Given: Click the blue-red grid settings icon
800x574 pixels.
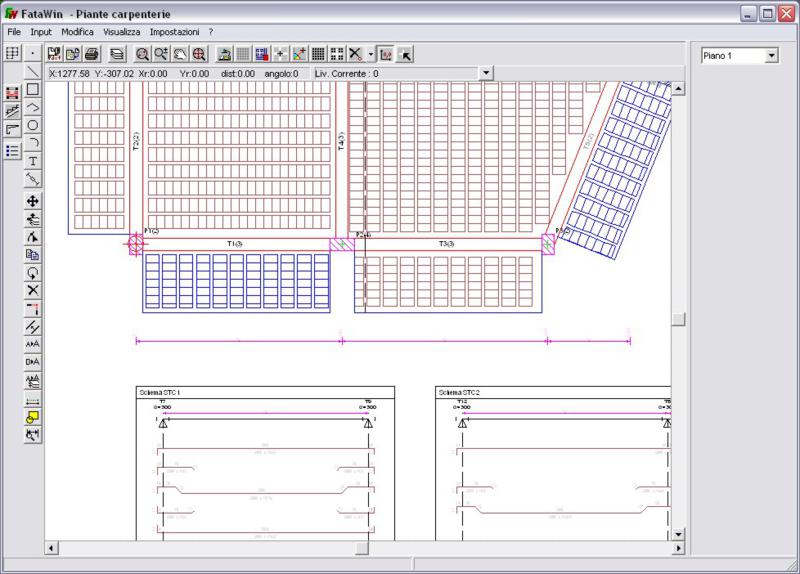Looking at the screenshot, I should [x=262, y=54].
